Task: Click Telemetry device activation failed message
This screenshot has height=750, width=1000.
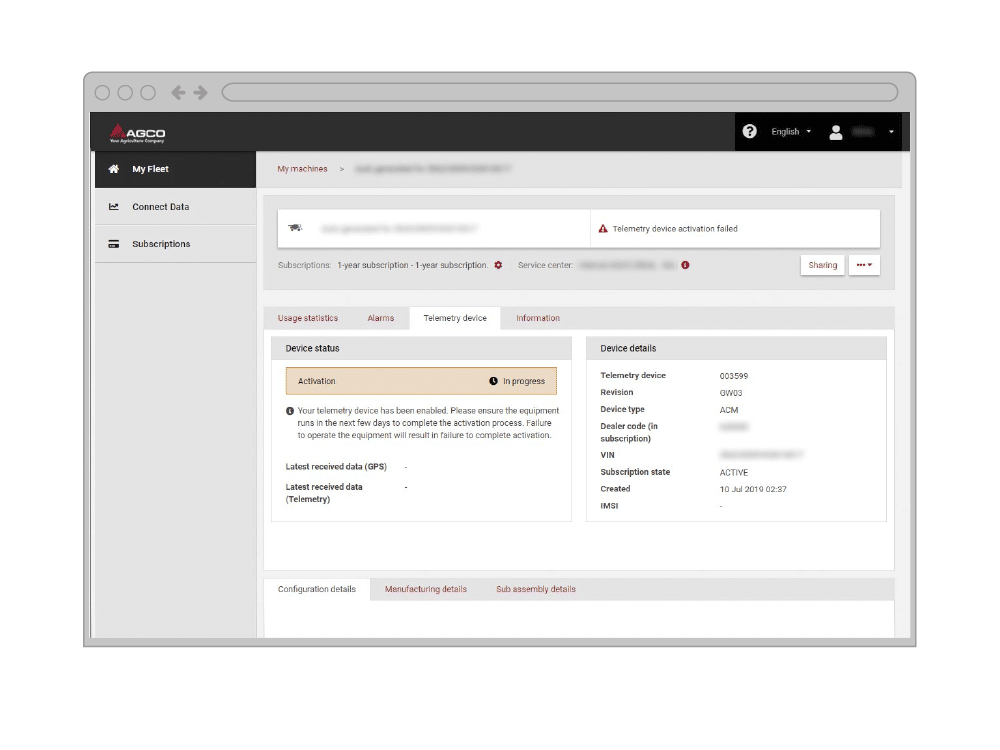Action: (x=675, y=228)
